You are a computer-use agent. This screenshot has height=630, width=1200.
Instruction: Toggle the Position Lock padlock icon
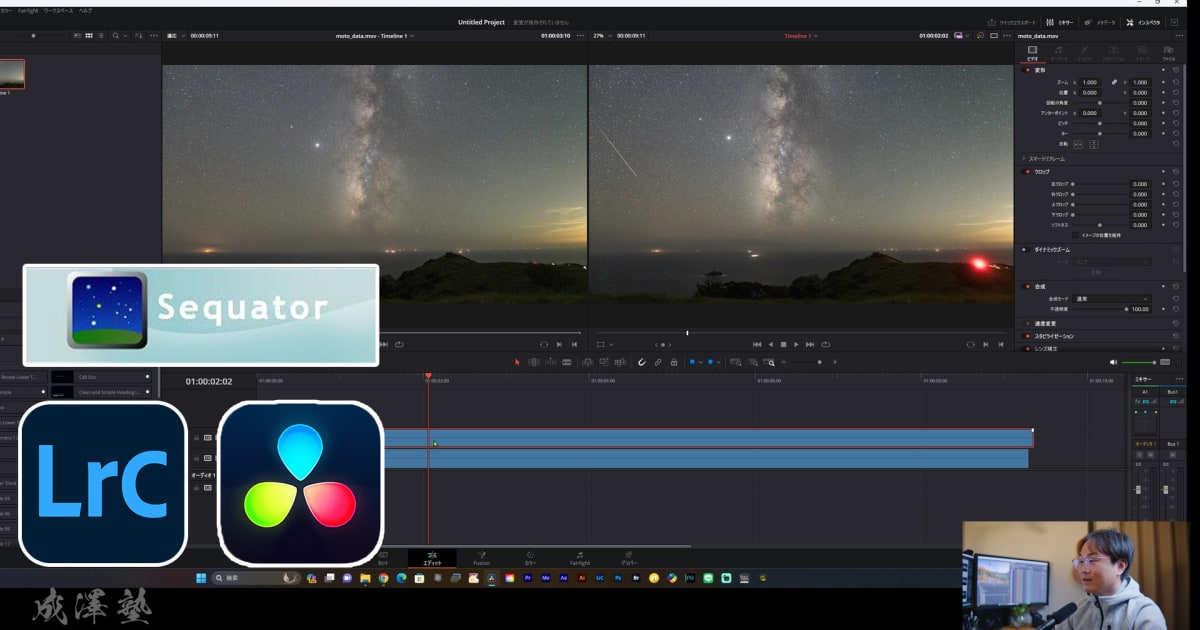(x=674, y=362)
